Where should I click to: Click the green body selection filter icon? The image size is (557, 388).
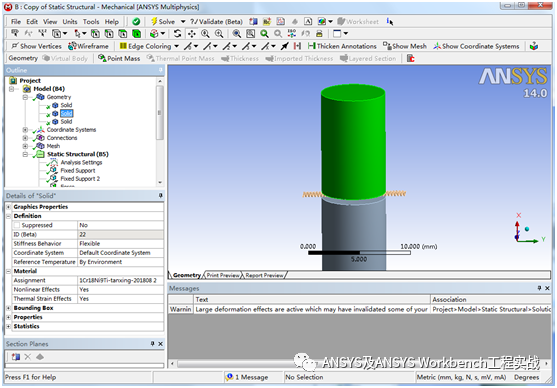136,34
